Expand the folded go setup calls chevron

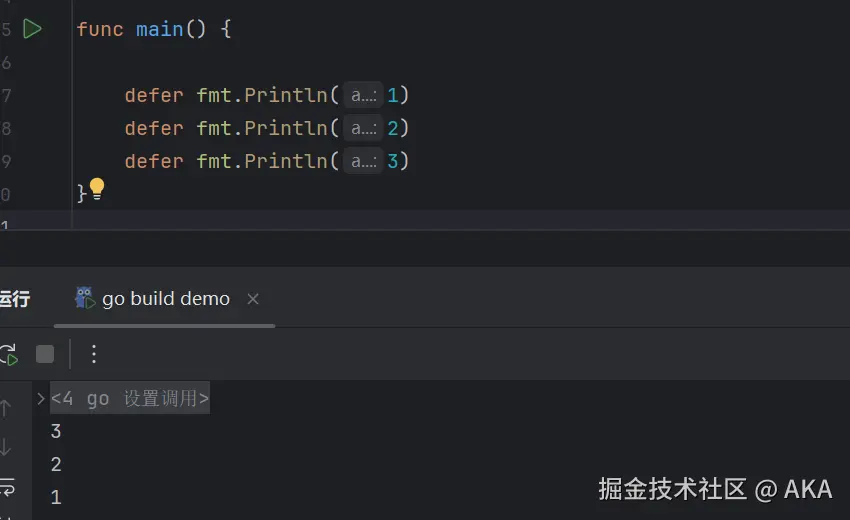click(x=41, y=398)
